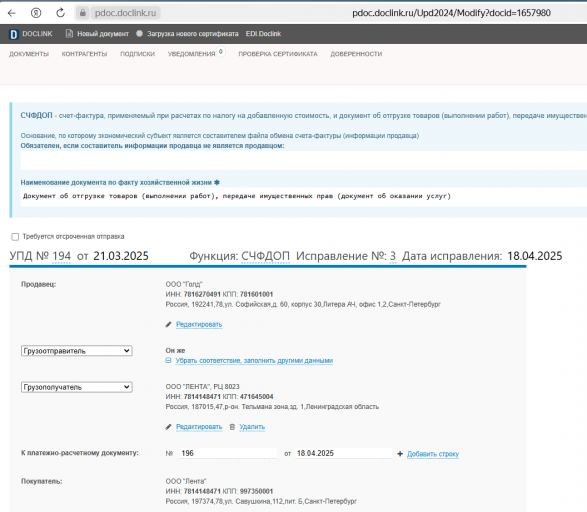Click minus icon beside Убрать соответствие

point(168,360)
